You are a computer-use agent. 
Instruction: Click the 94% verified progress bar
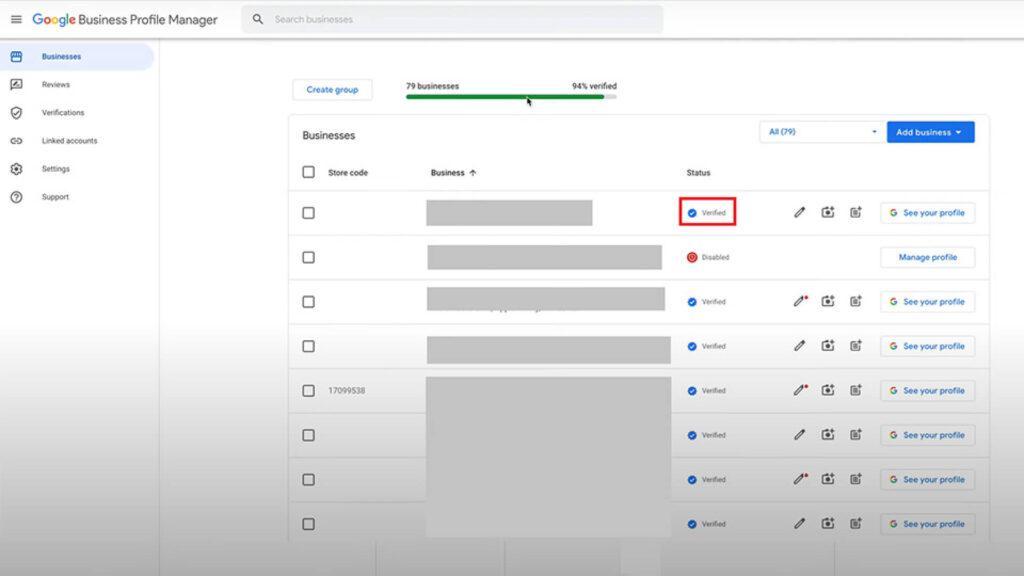point(511,97)
